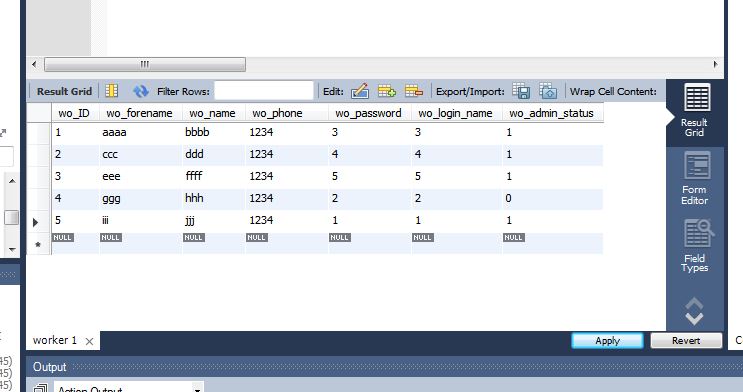Click the wo_login_name cell in the eee row
Viewport: 743px width, 392px height.
(x=456, y=176)
